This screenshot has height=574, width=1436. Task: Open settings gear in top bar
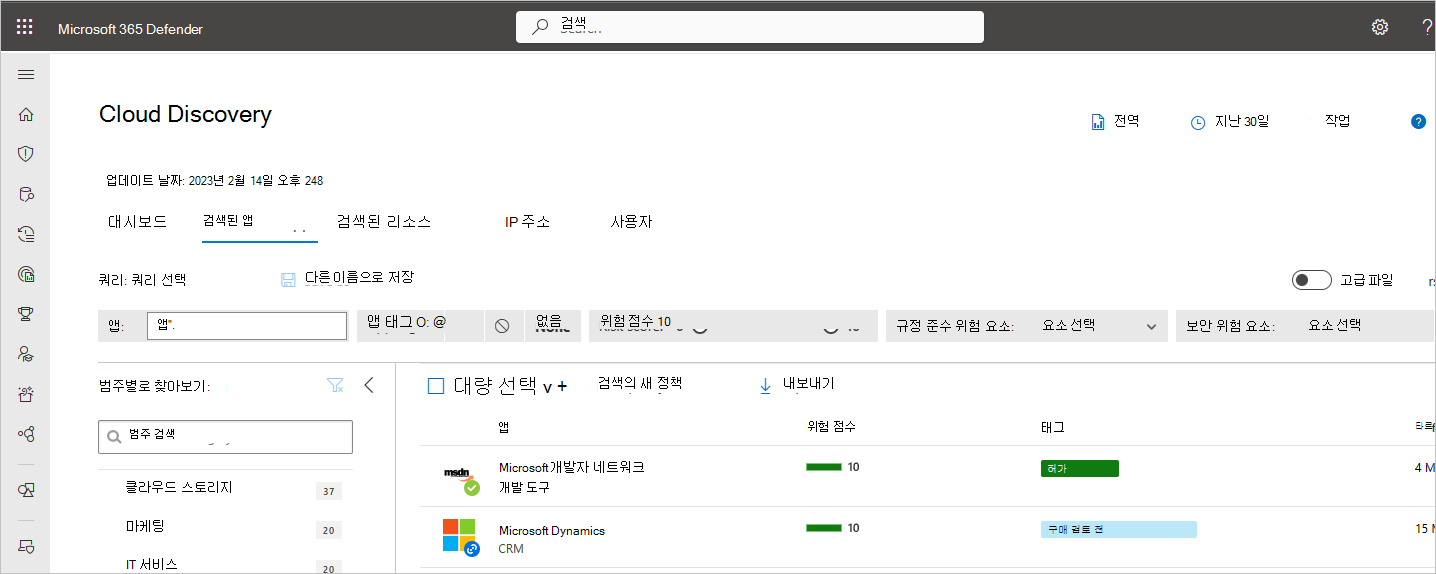[x=1380, y=28]
